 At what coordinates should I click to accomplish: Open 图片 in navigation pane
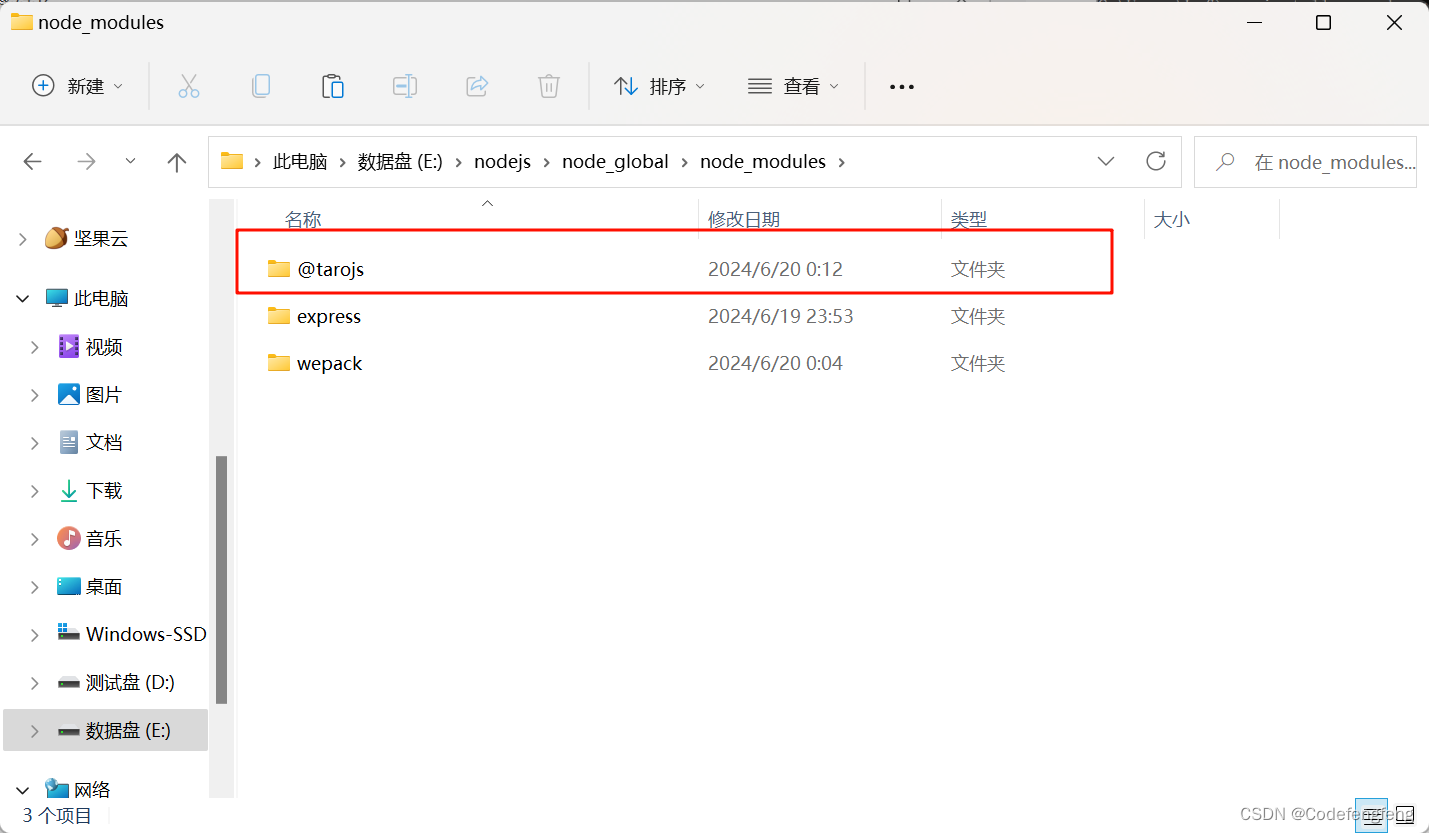(x=104, y=395)
